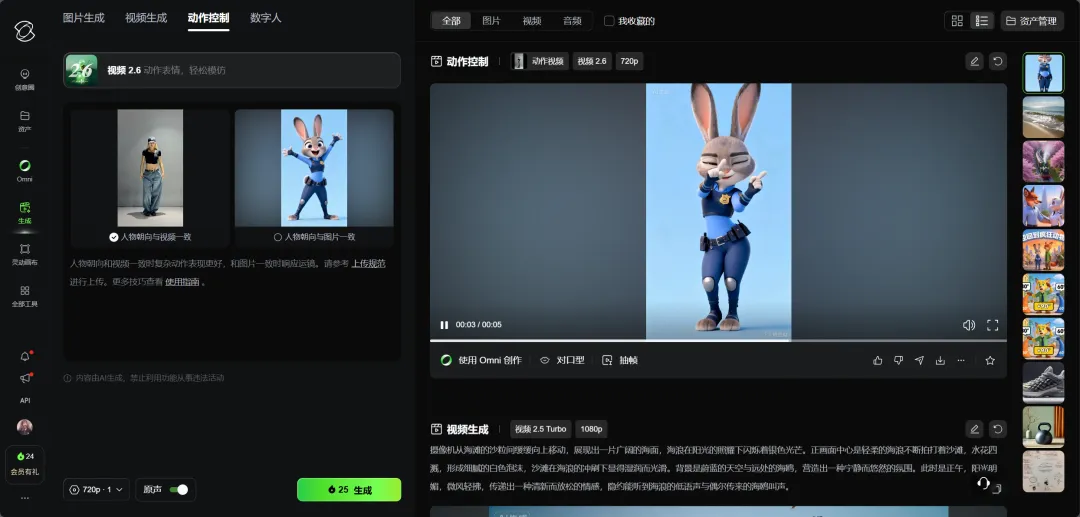Open the 视频 2.6 model selector
1080x517 pixels.
click(x=231, y=70)
